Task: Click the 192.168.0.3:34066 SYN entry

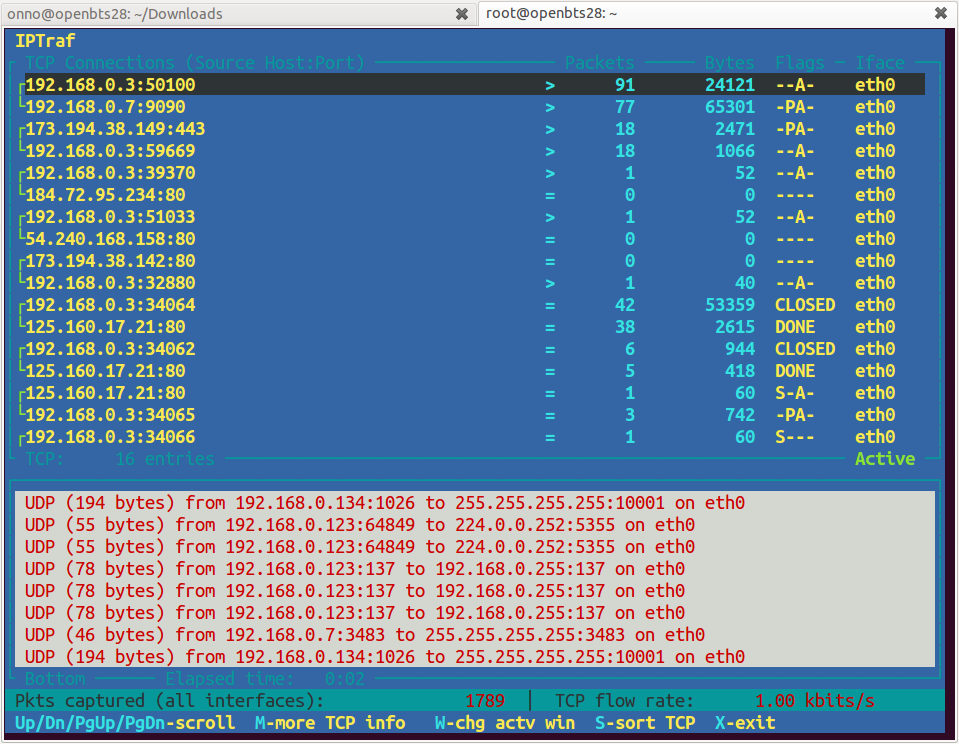Action: click(110, 437)
